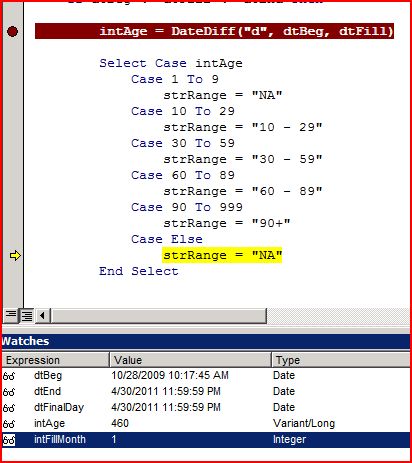Click the Type column header
This screenshot has height=463, width=412.
tap(341, 360)
